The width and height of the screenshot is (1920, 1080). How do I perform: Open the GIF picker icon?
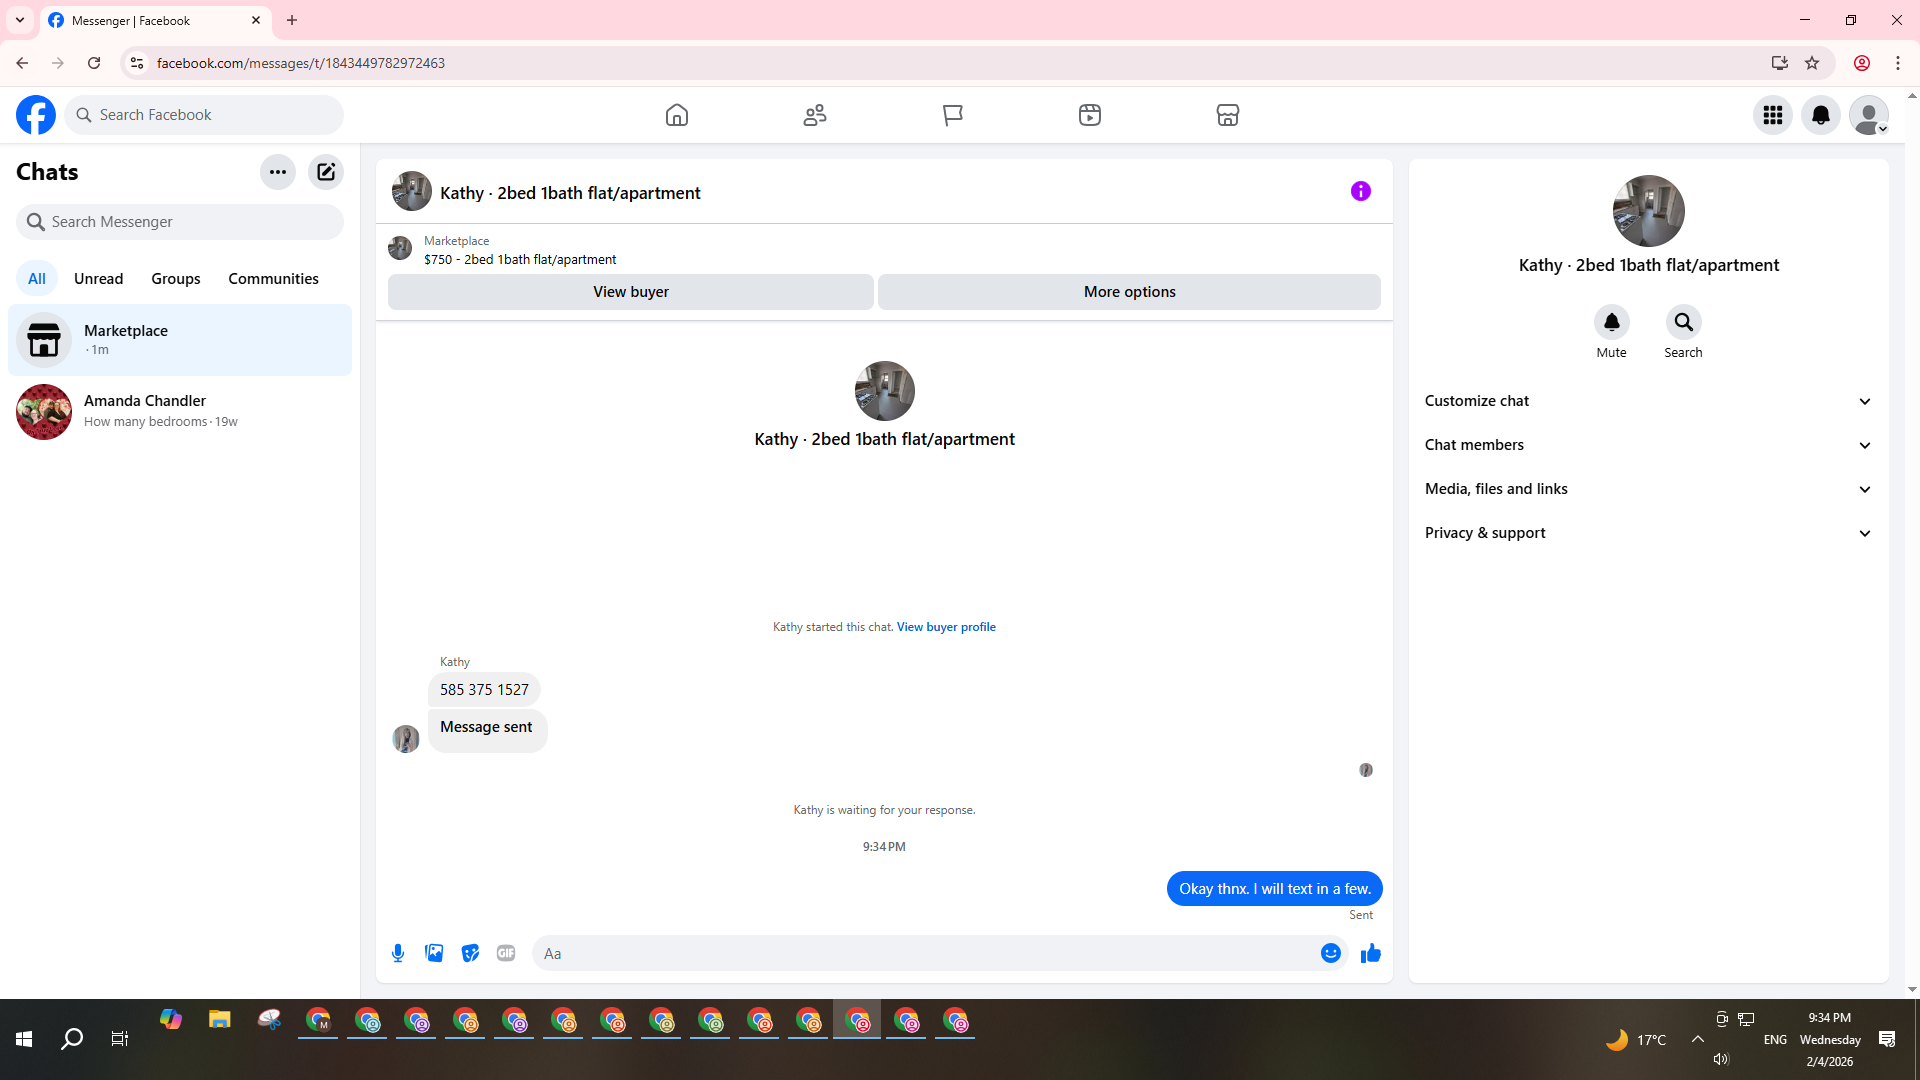506,953
